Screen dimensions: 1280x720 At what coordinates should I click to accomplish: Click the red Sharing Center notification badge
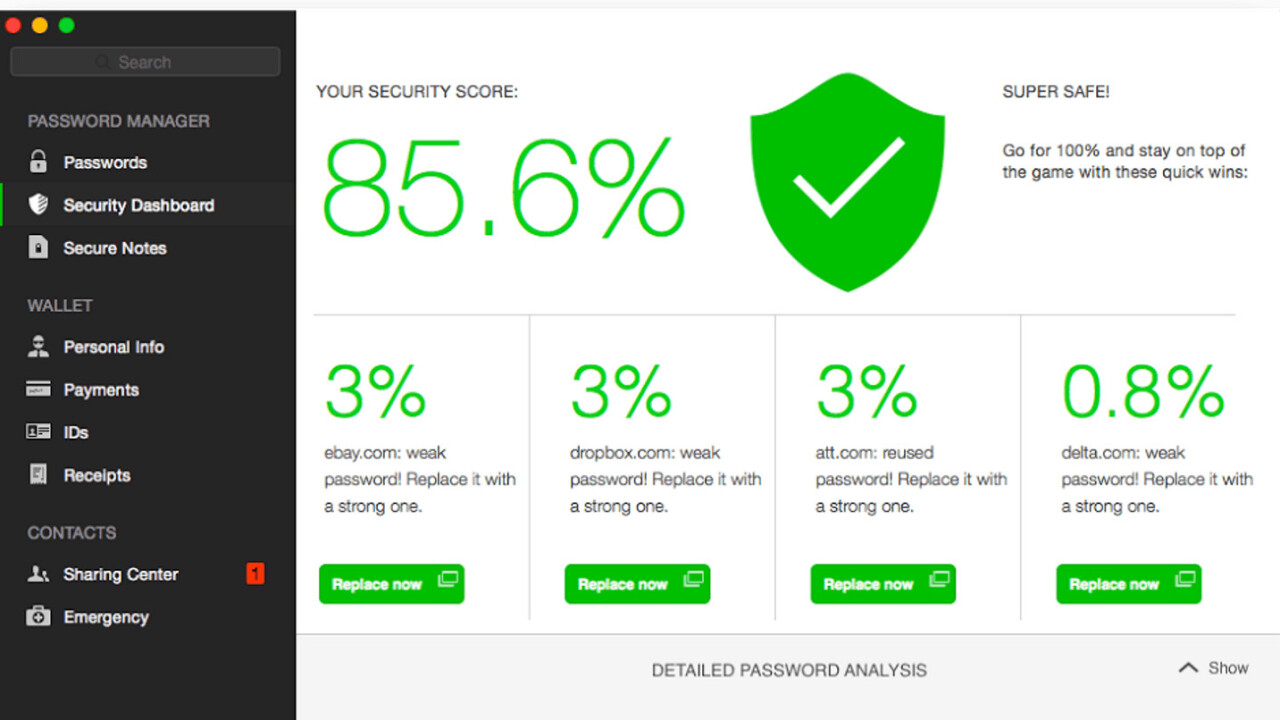[255, 574]
